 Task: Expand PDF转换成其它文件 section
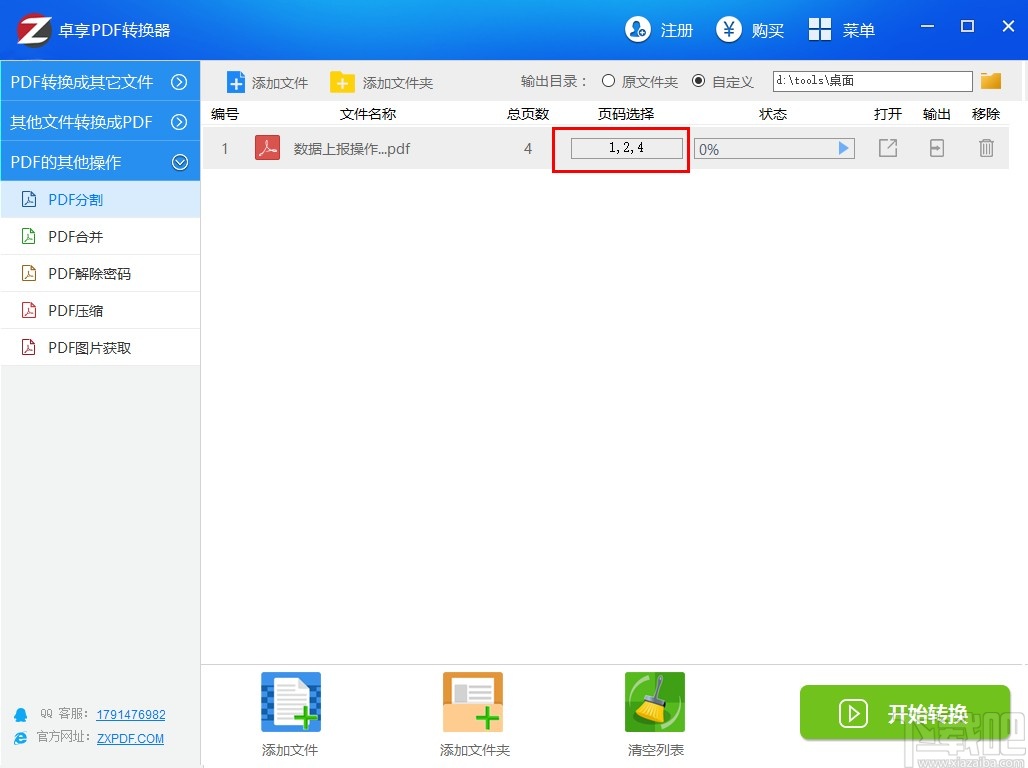tap(100, 82)
